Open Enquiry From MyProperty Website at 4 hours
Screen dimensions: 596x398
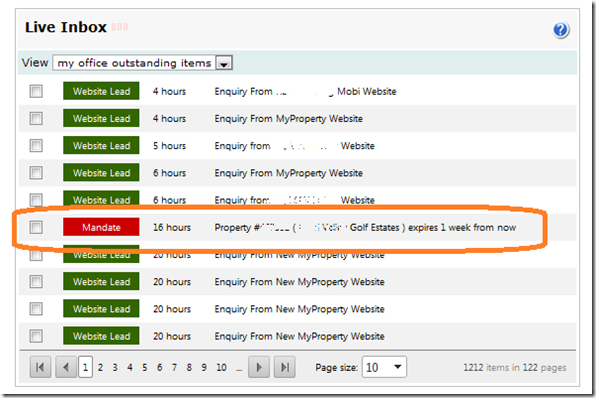(x=288, y=119)
